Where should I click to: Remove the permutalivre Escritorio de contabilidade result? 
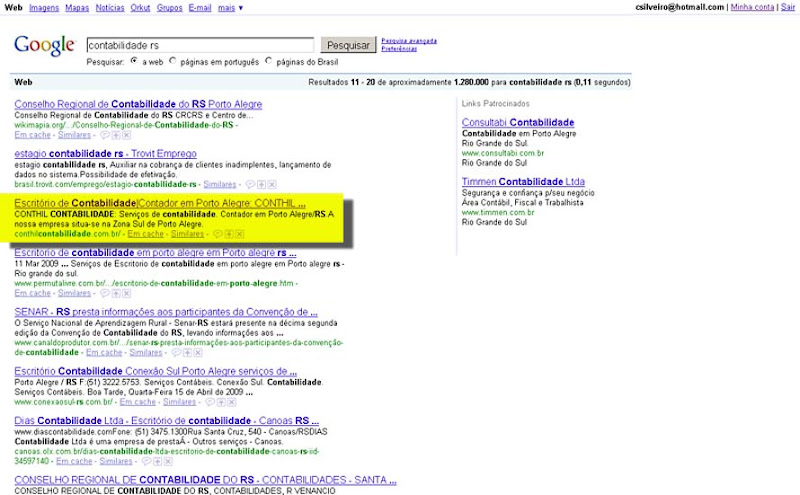[x=127, y=293]
